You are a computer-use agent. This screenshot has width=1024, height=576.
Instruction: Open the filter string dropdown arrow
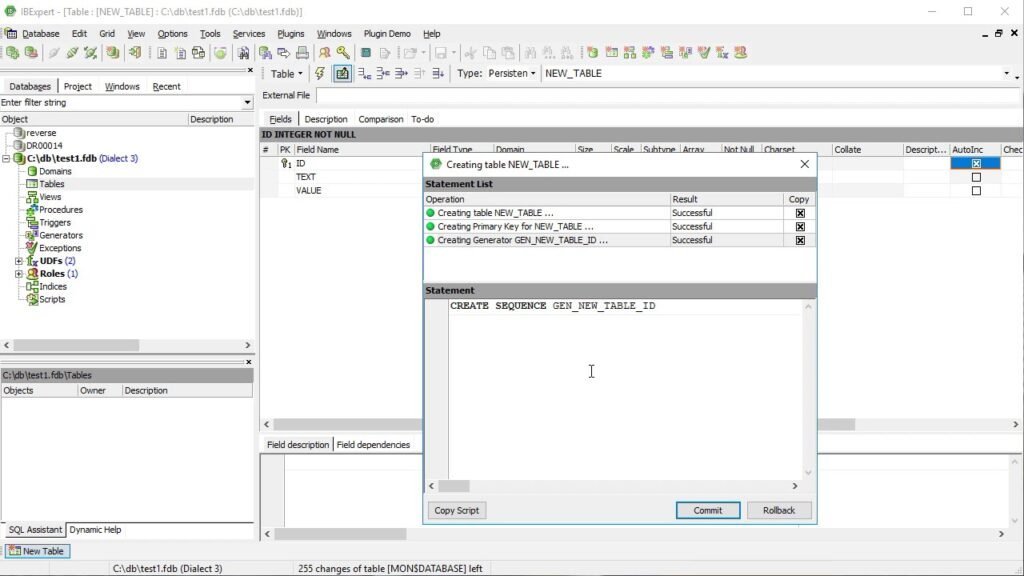[247, 103]
